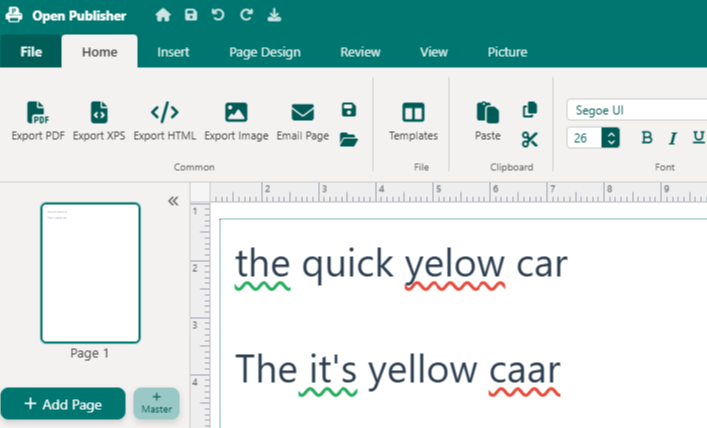
Task: Click the green-underlined word "the"
Action: pos(262,263)
